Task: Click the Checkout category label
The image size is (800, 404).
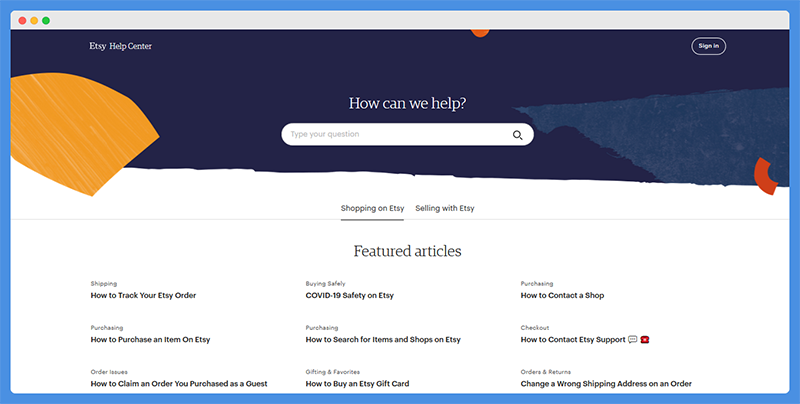Action: pos(535,328)
